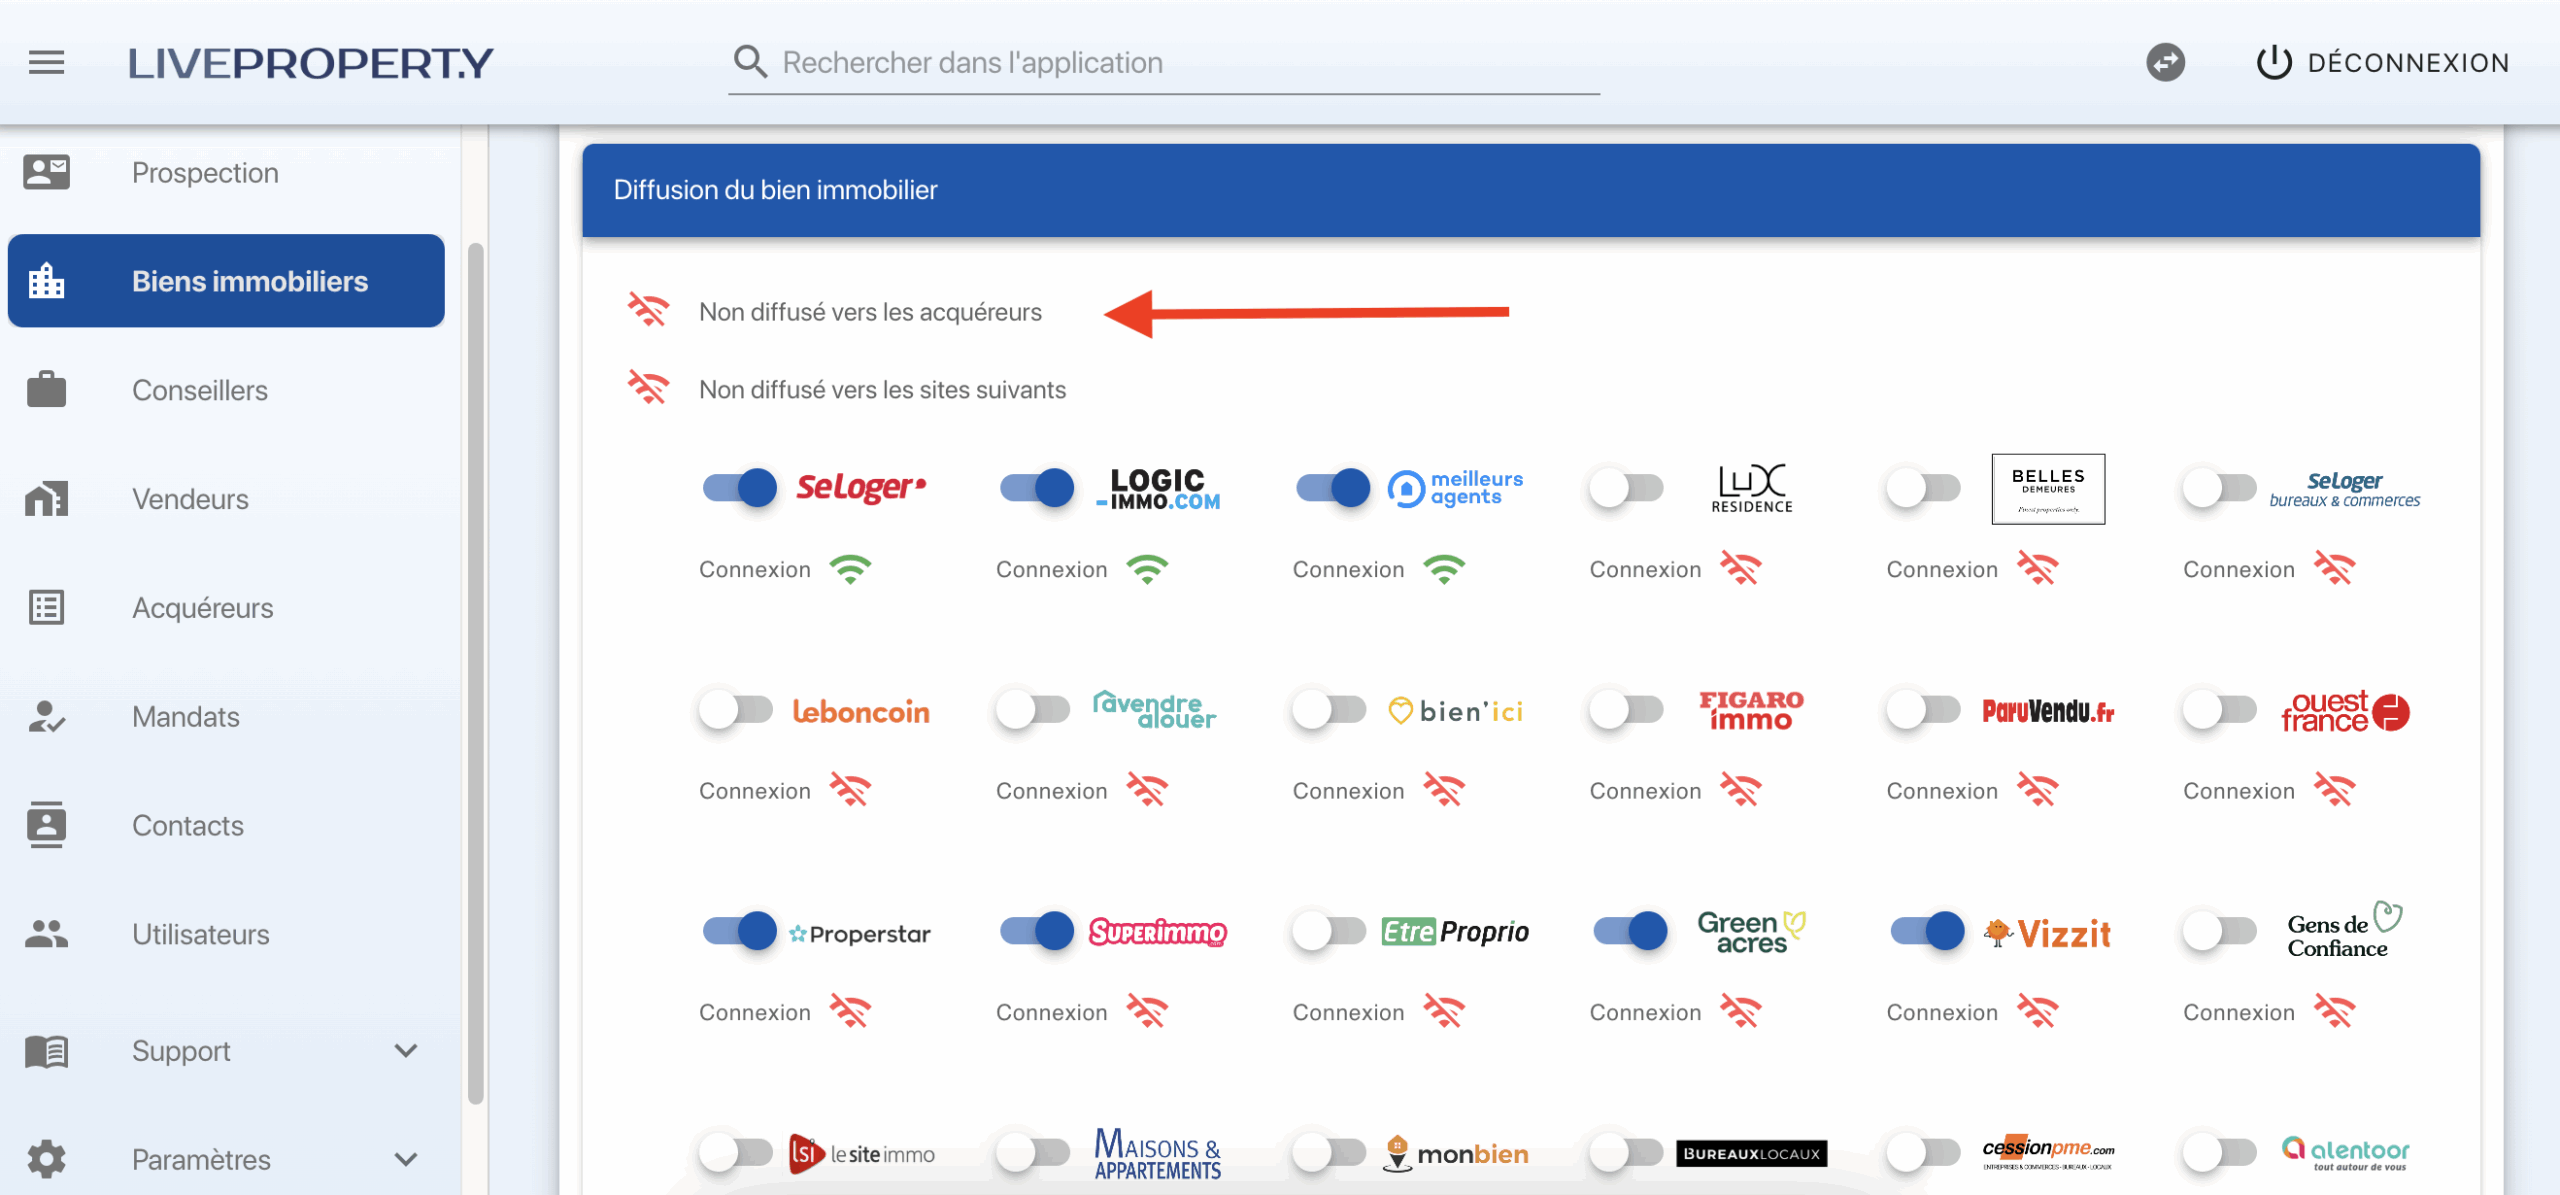Expand the Support menu chevron
Image resolution: width=2560 pixels, height=1195 pixels.
405,1050
